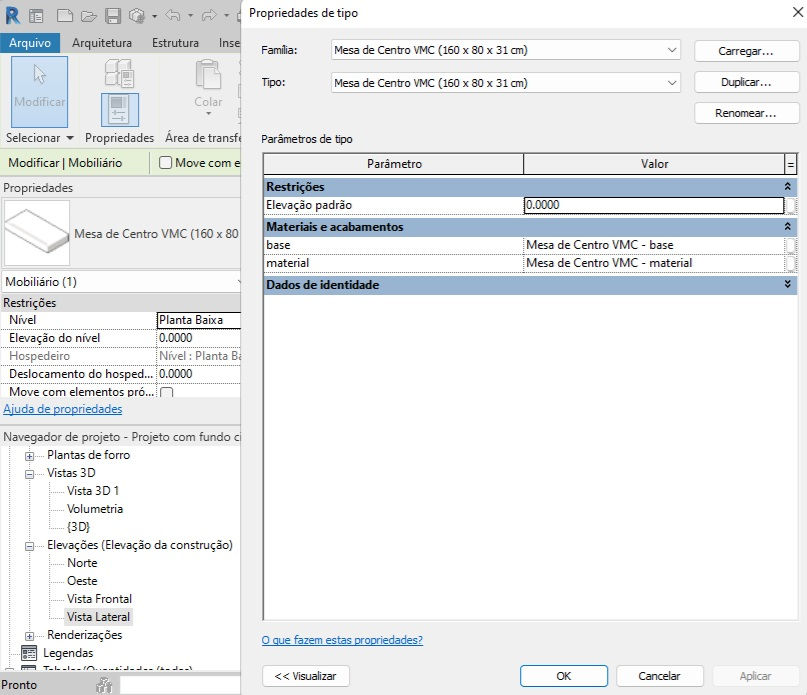Switch to the Estrutura tab
Image resolution: width=807 pixels, height=695 pixels.
tap(176, 43)
